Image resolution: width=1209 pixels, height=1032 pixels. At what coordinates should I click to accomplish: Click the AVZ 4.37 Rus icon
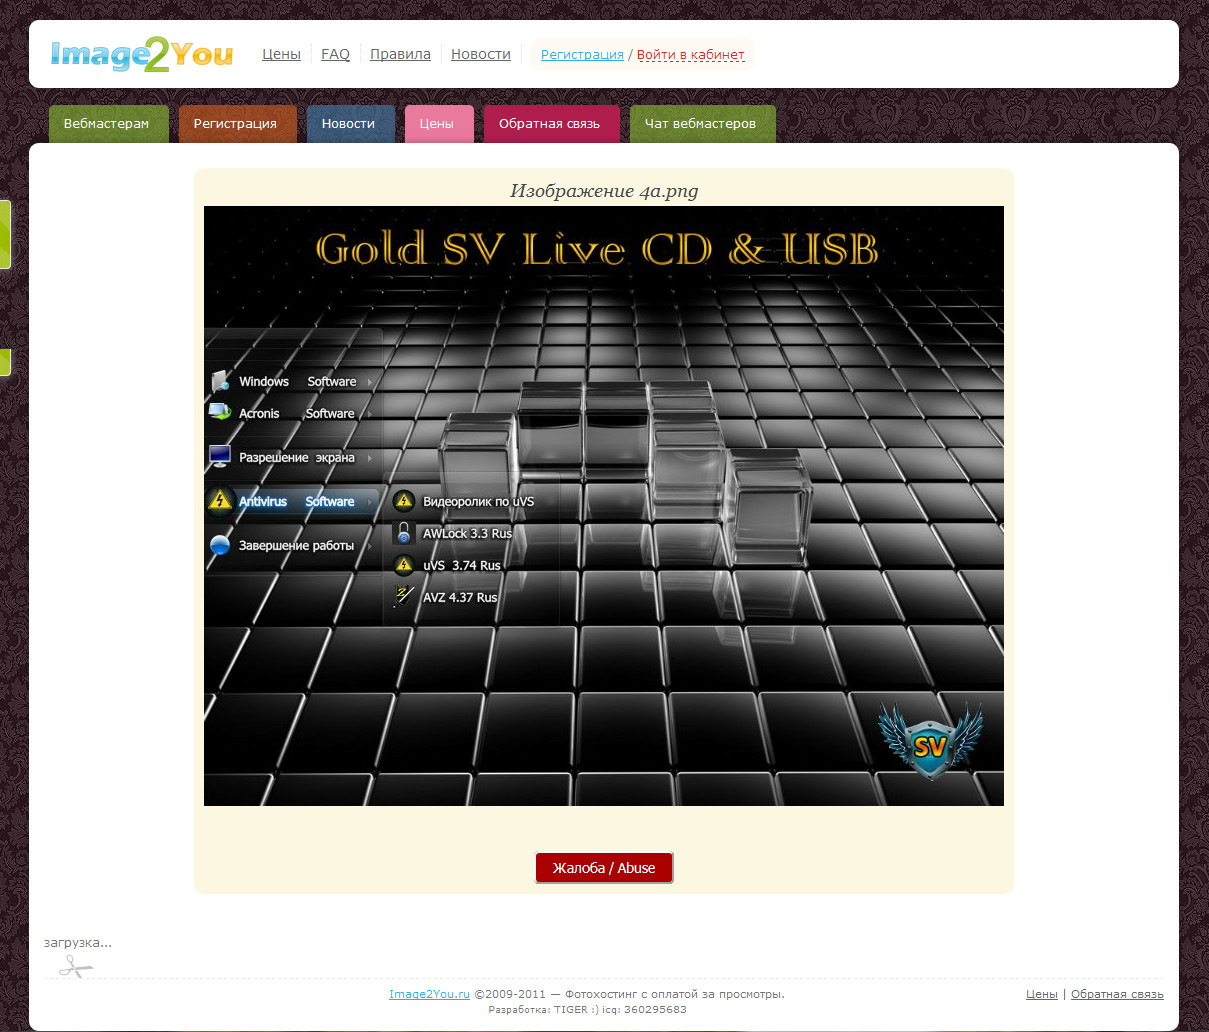click(404, 596)
